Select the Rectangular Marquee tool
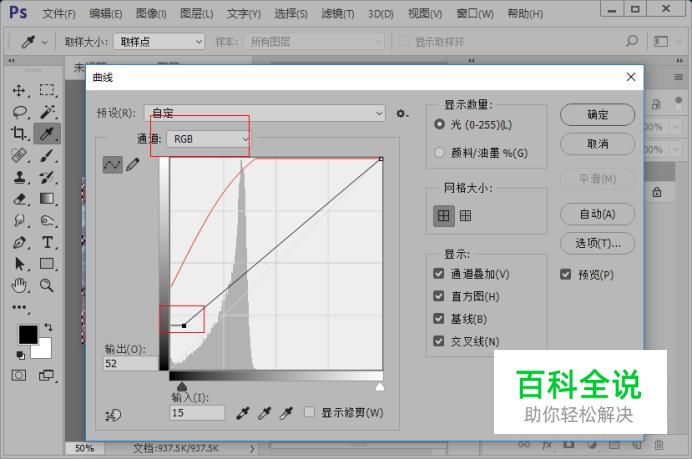The width and height of the screenshot is (692, 459). click(x=47, y=90)
